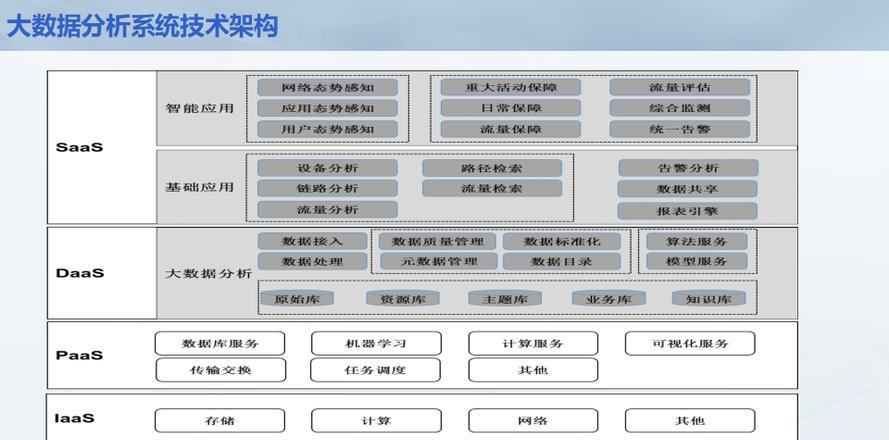Click the 重大活动保障 box
This screenshot has width=889, height=440.
pyautogui.click(x=510, y=87)
